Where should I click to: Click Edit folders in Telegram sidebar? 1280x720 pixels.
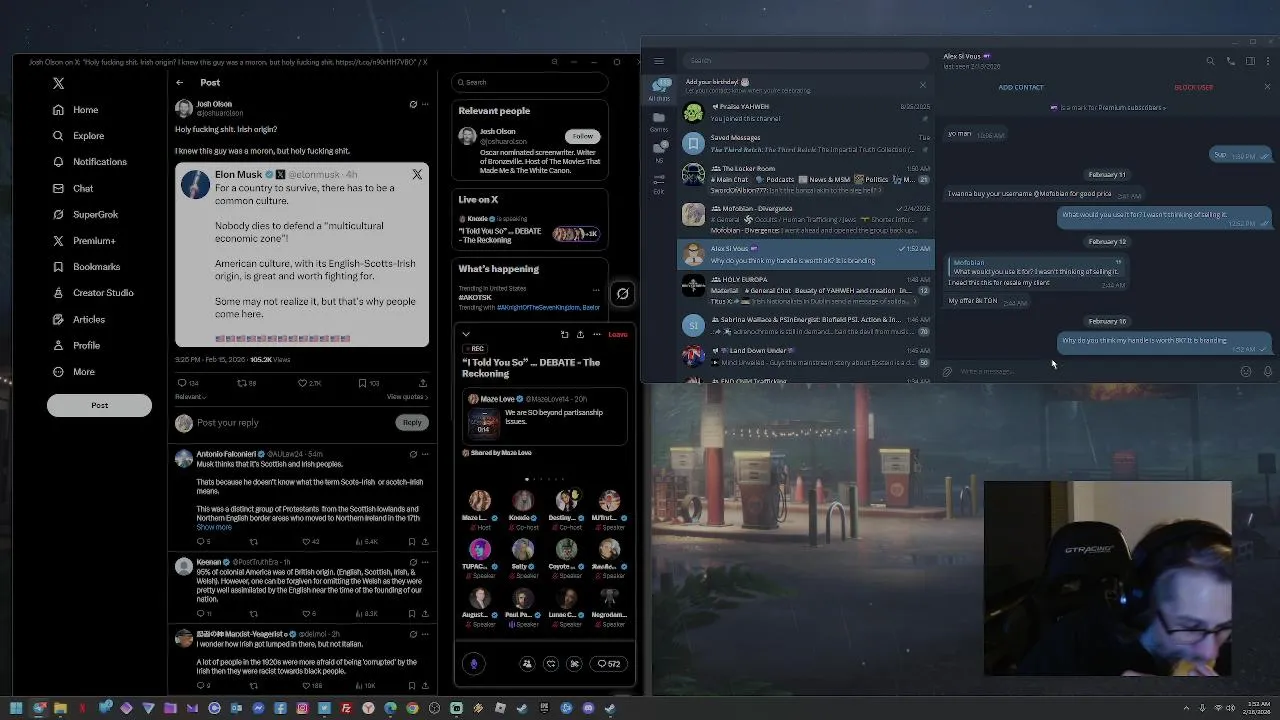click(659, 183)
